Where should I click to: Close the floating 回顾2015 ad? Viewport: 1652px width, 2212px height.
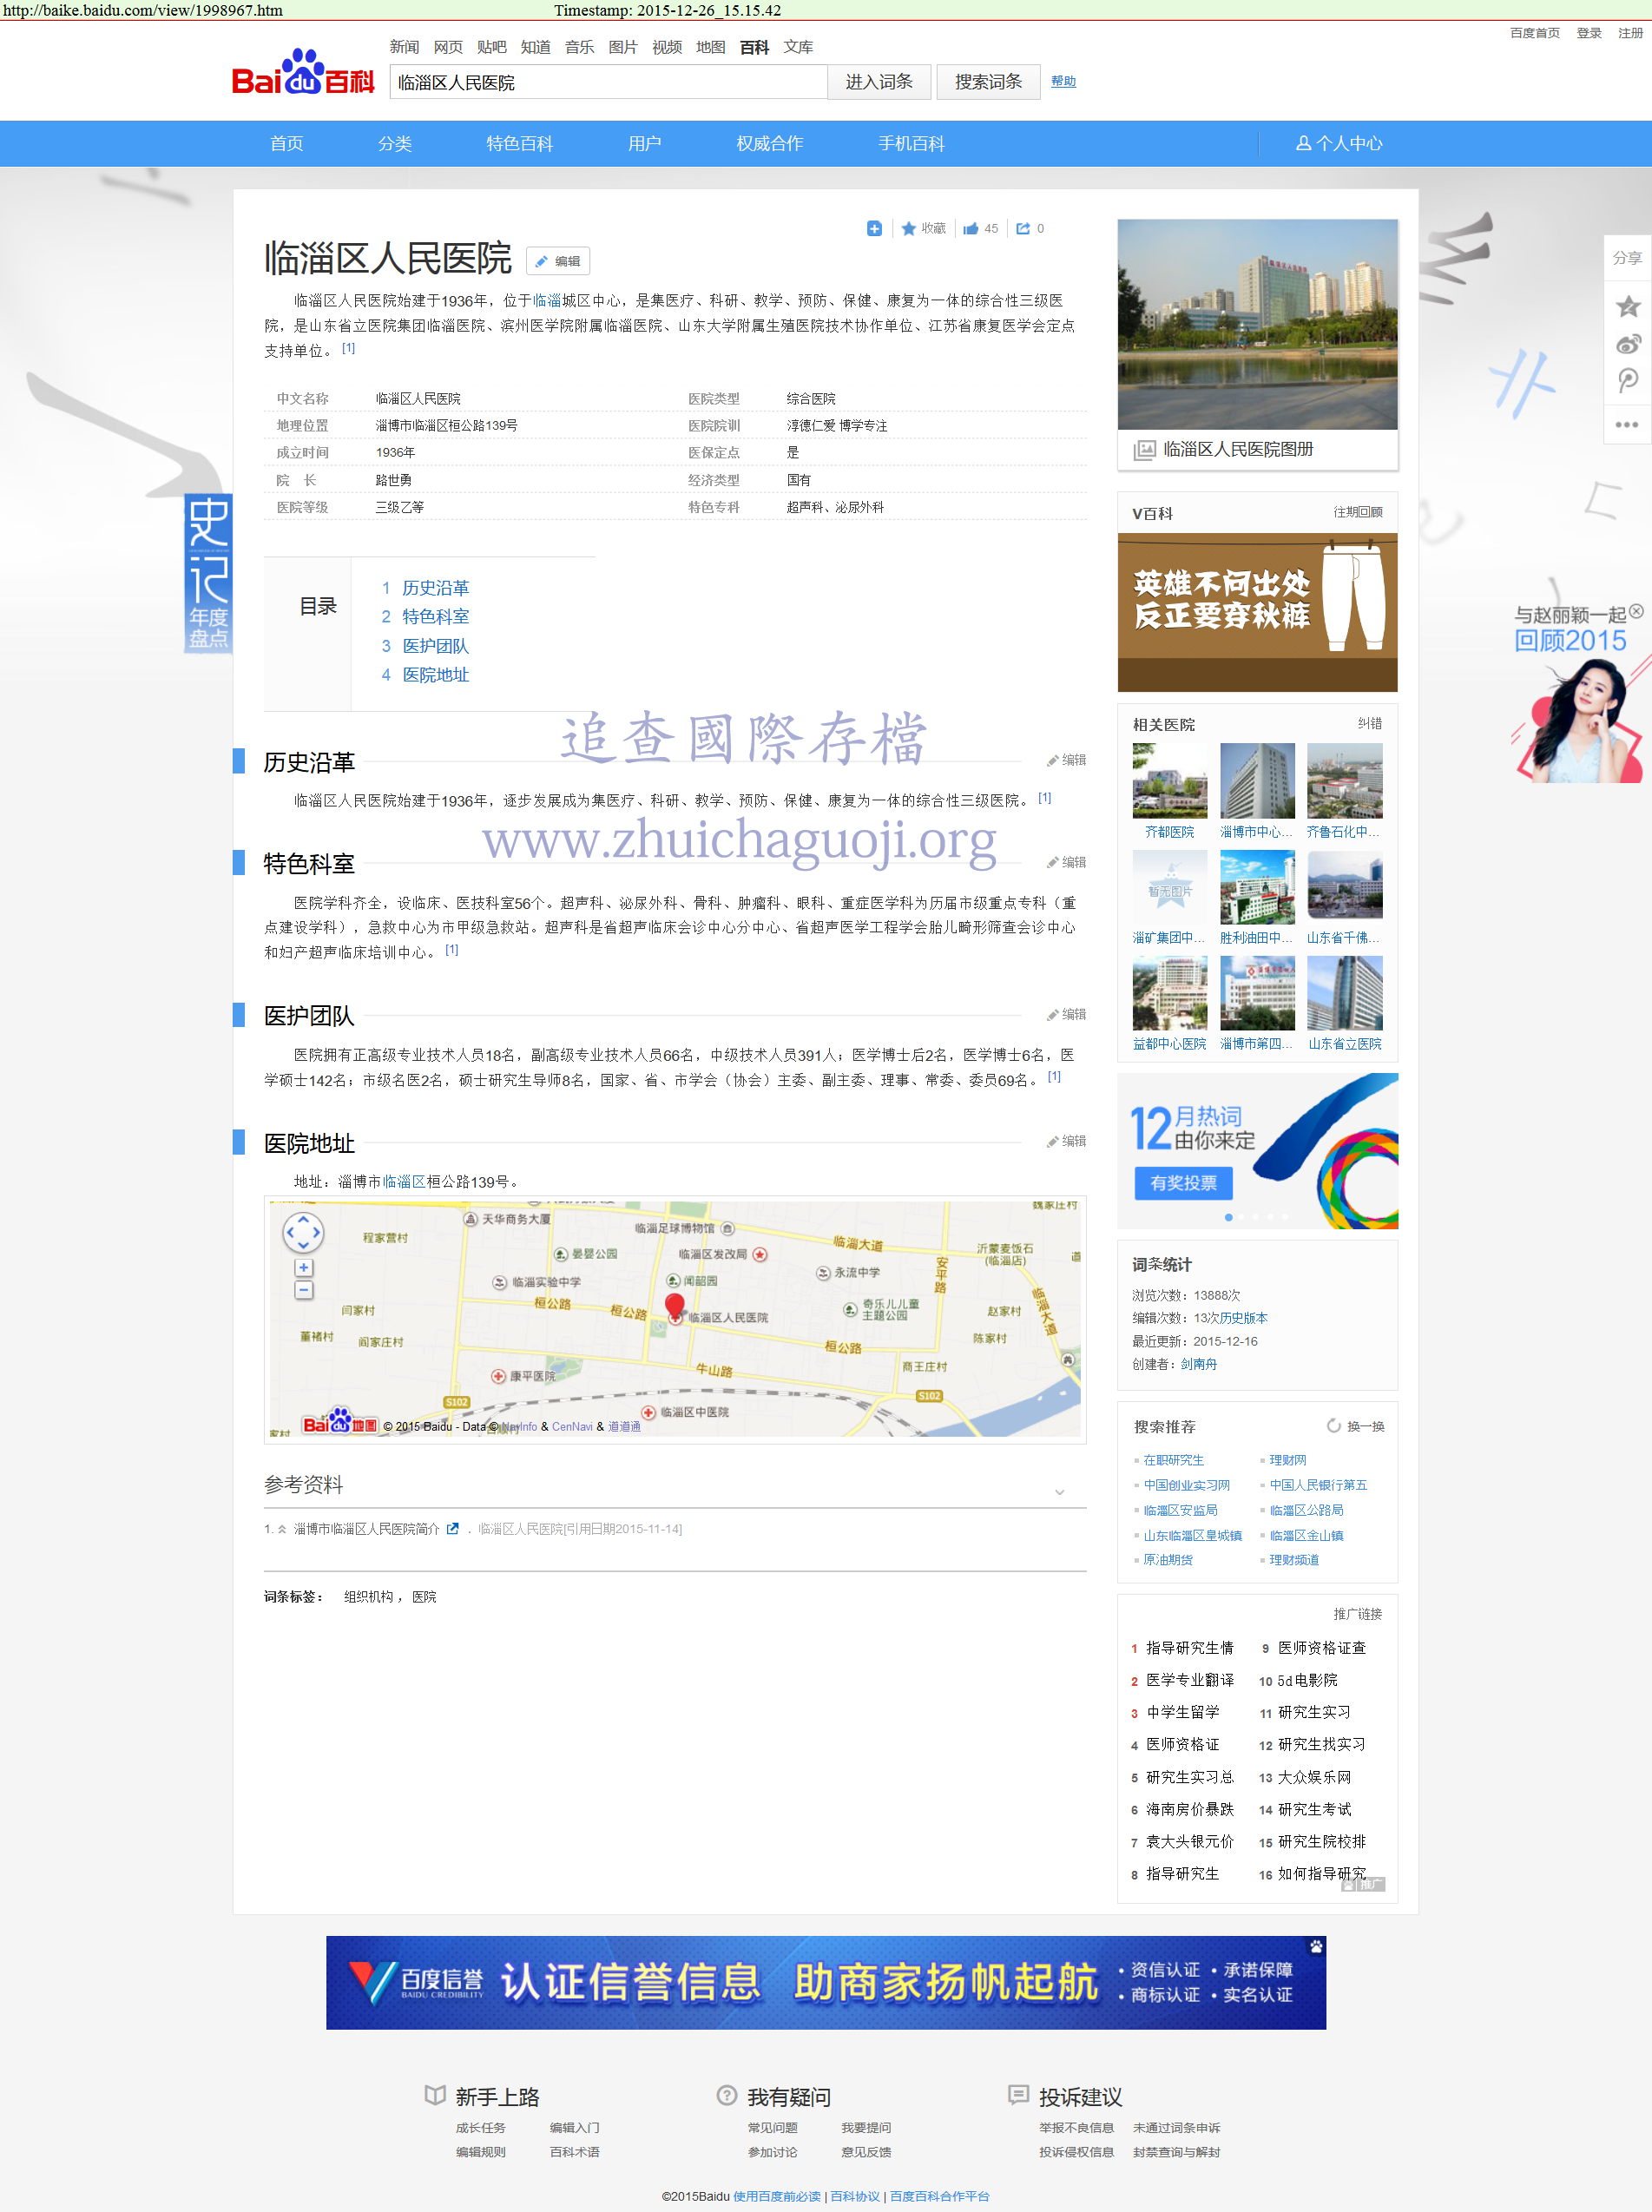coord(1636,610)
